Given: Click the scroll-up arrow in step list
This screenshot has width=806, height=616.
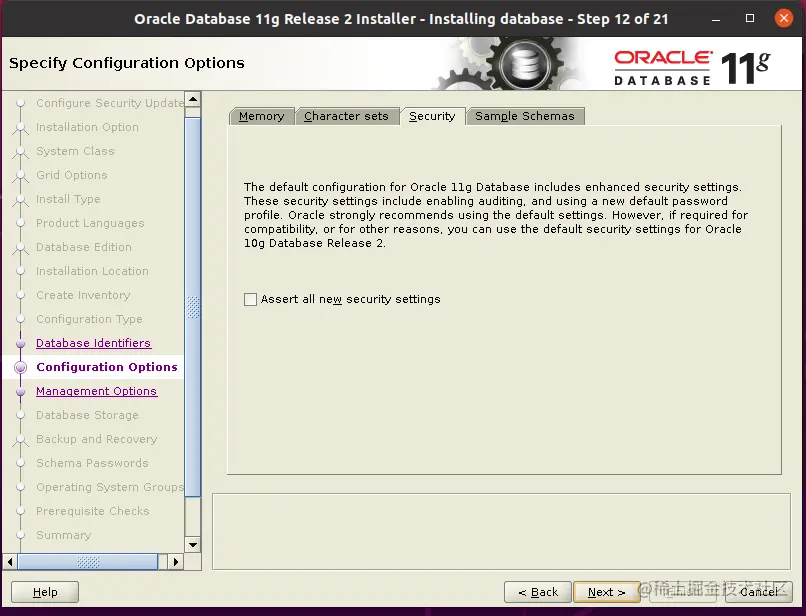Looking at the screenshot, I should [193, 99].
